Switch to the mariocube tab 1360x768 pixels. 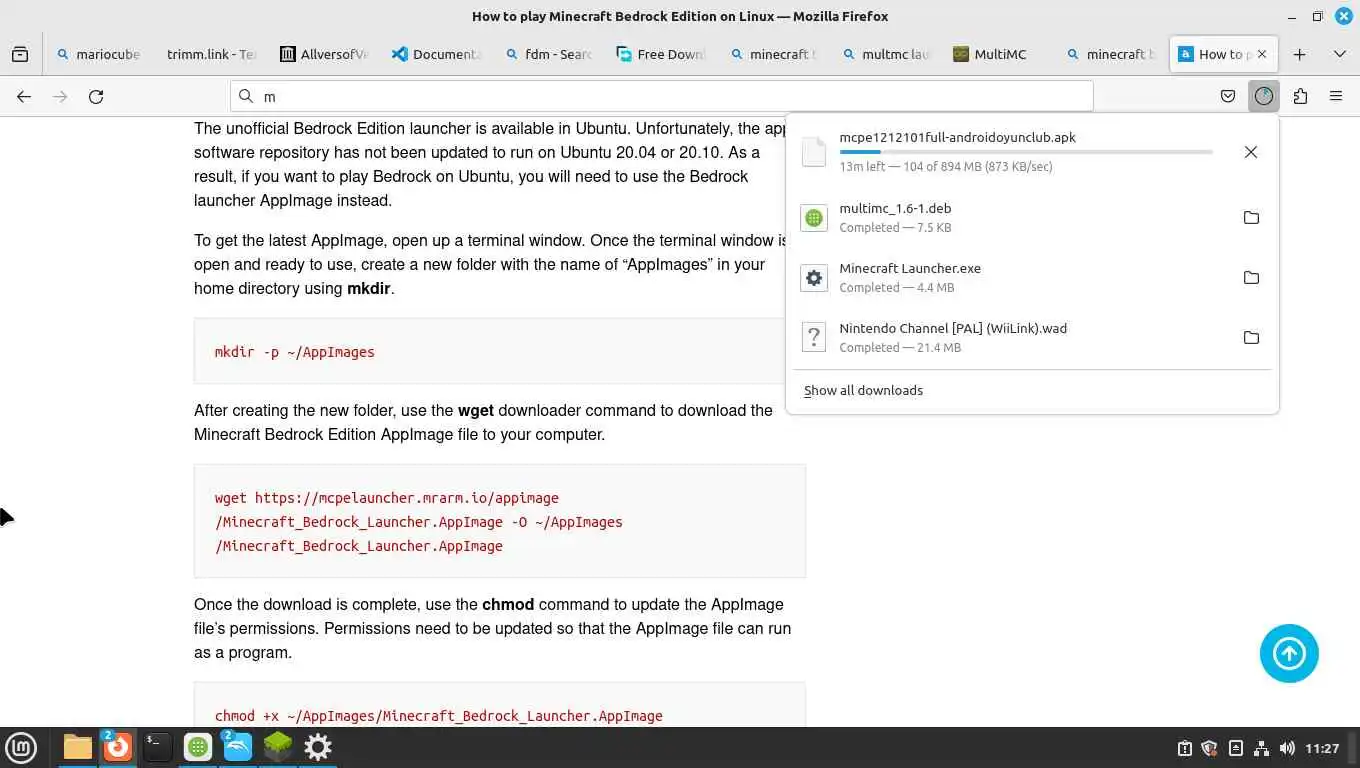[x=98, y=54]
